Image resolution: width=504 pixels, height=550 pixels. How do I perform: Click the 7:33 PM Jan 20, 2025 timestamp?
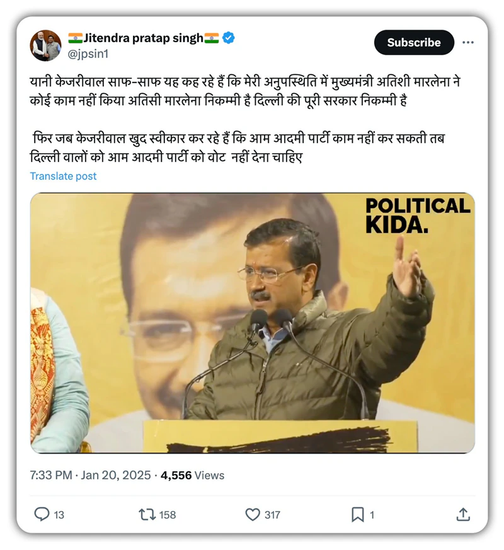(90, 475)
